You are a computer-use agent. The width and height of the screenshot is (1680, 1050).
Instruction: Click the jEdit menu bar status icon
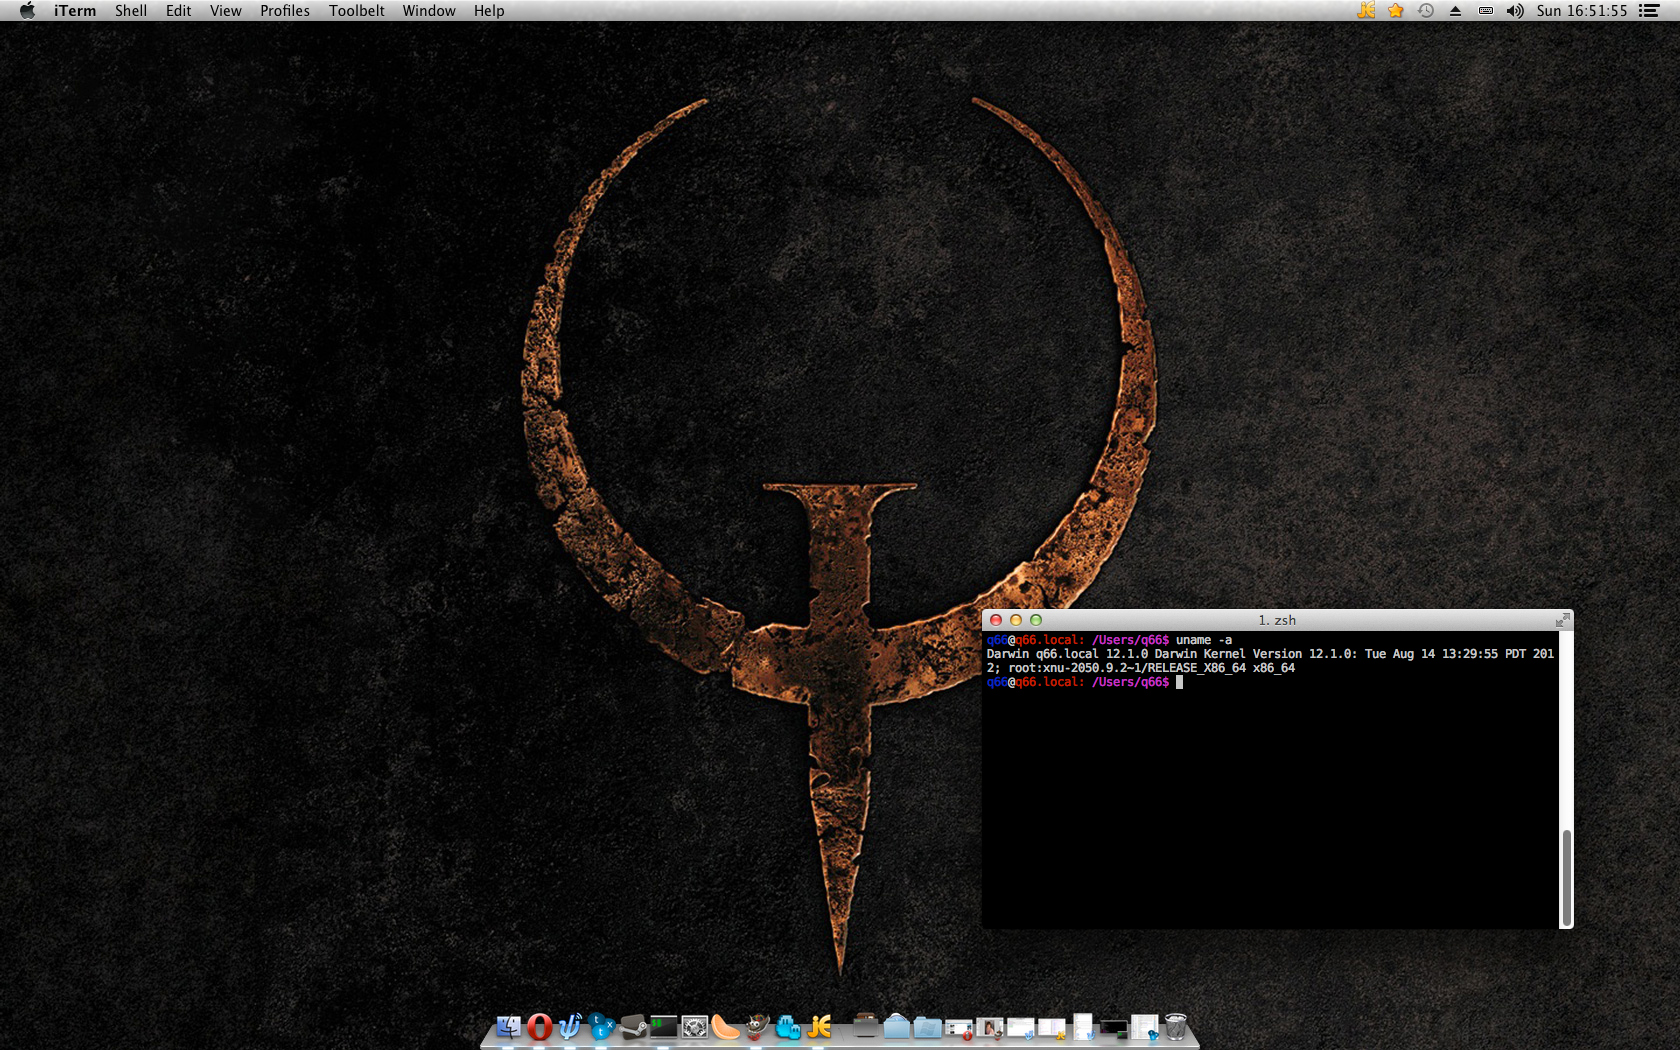pyautogui.click(x=1366, y=10)
